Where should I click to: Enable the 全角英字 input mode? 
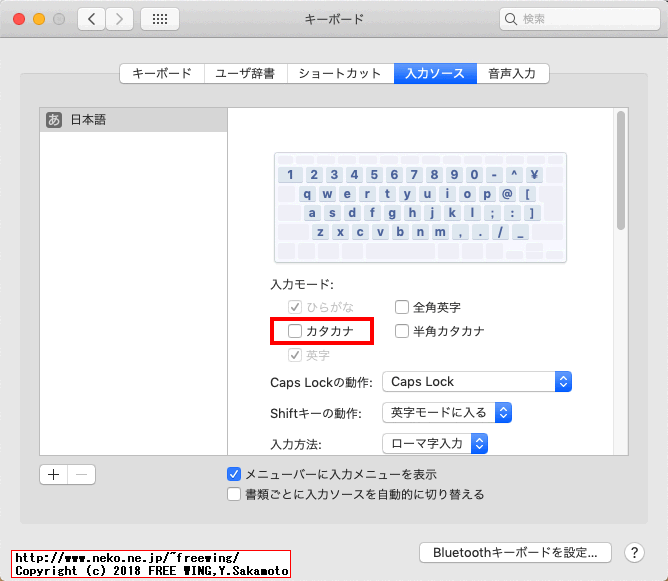[x=402, y=307]
